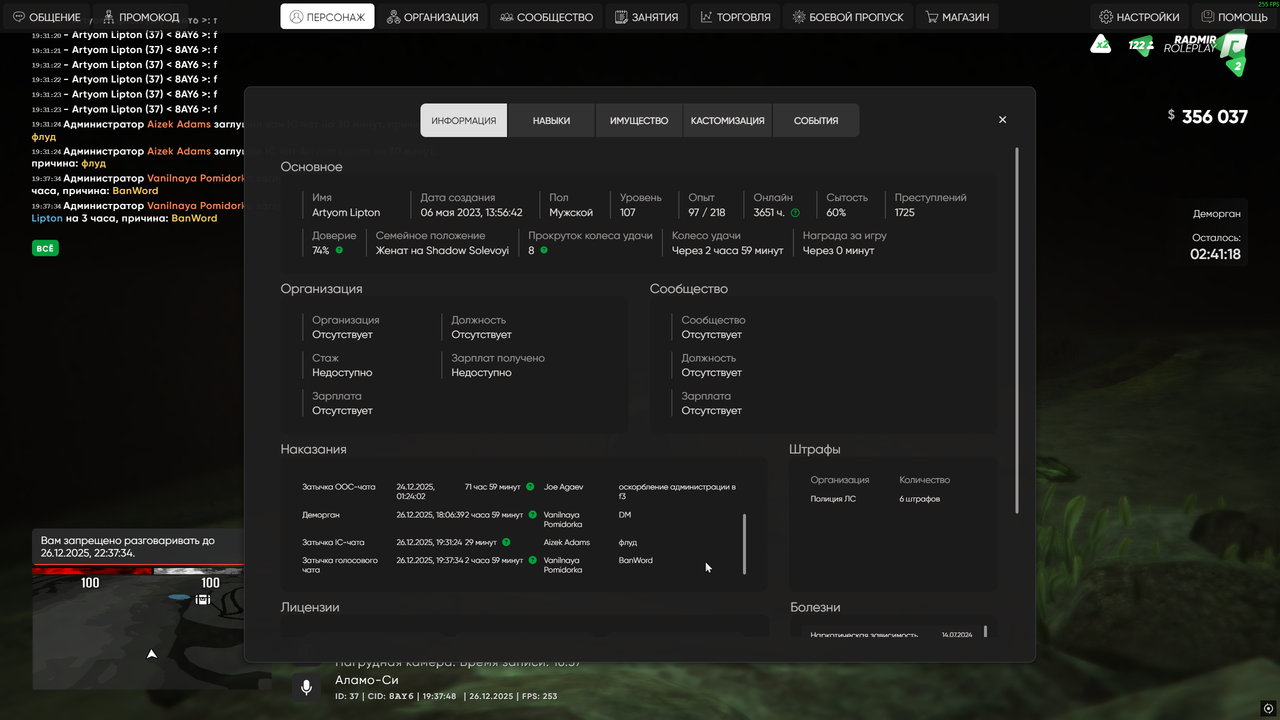Screen dimensions: 1280x720
Task: Click the small round icon in the bottom-right corner
Action: [1268, 708]
